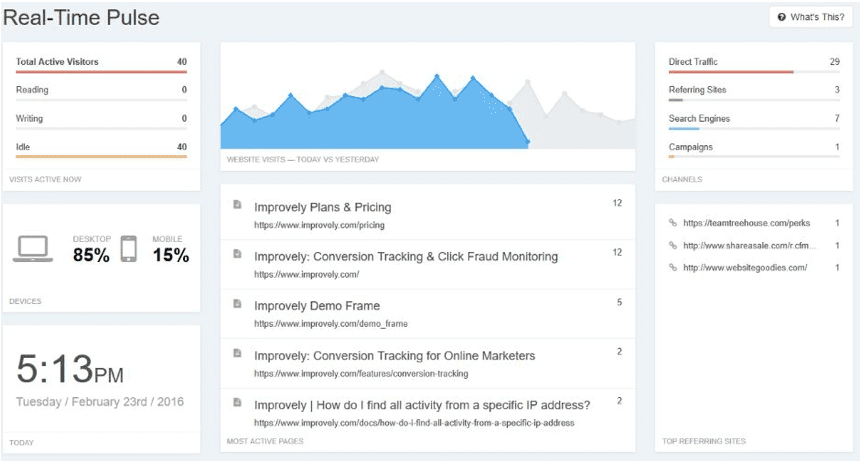
Task: Click the Referring Sites channel row
Action: [x=753, y=91]
